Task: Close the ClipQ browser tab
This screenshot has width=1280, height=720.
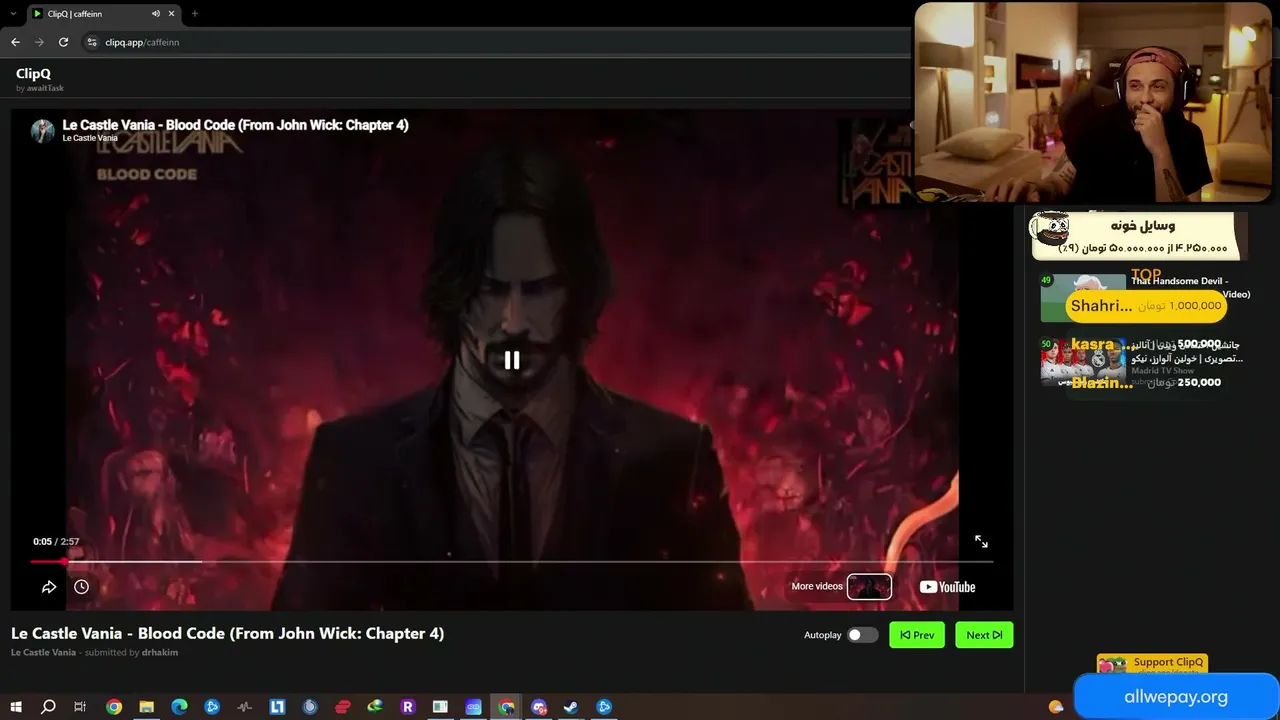Action: [172, 14]
